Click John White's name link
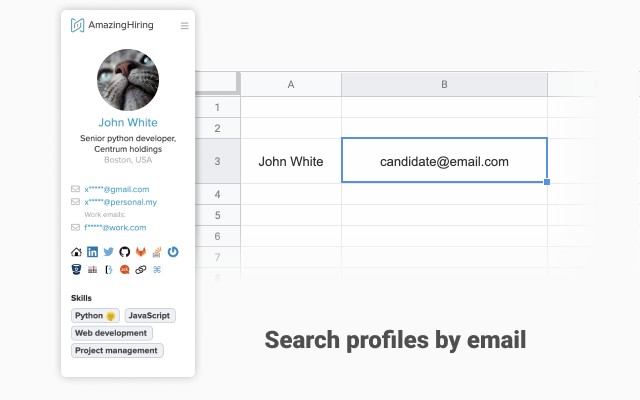This screenshot has height=400, width=640. pyautogui.click(x=128, y=123)
